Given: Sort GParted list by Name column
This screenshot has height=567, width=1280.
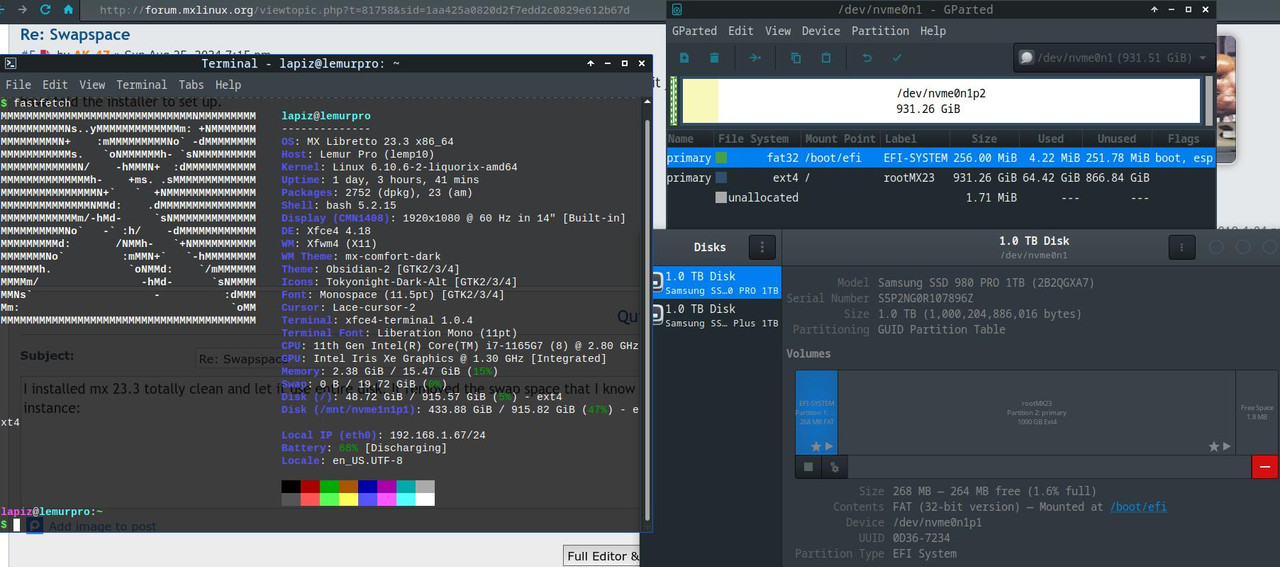Looking at the screenshot, I should point(690,139).
